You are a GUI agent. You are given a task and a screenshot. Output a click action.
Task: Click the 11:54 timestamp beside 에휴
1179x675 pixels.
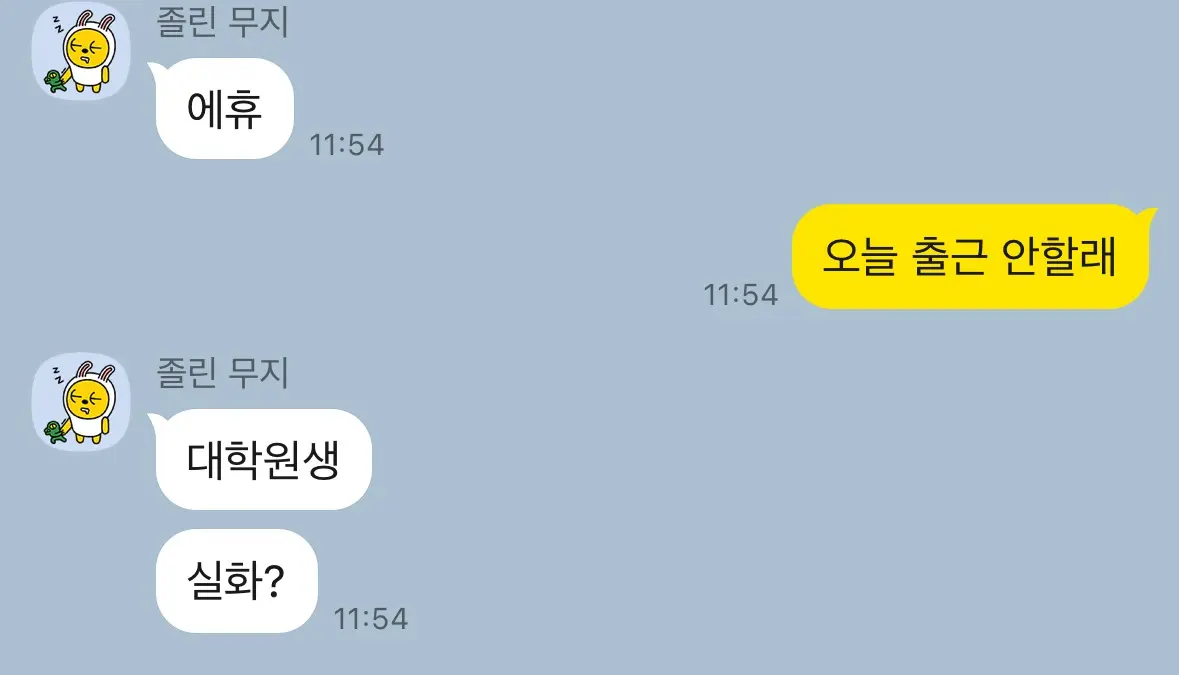point(347,144)
